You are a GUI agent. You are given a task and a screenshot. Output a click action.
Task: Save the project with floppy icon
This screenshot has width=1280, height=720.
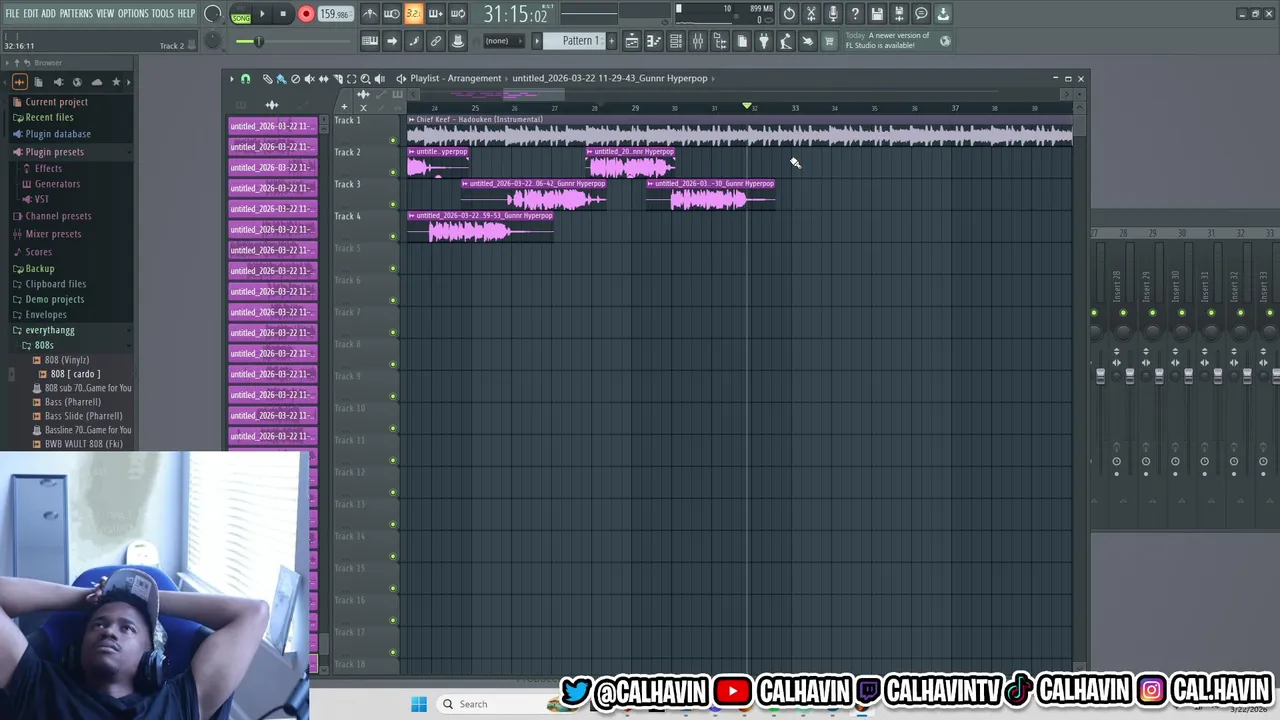point(877,14)
